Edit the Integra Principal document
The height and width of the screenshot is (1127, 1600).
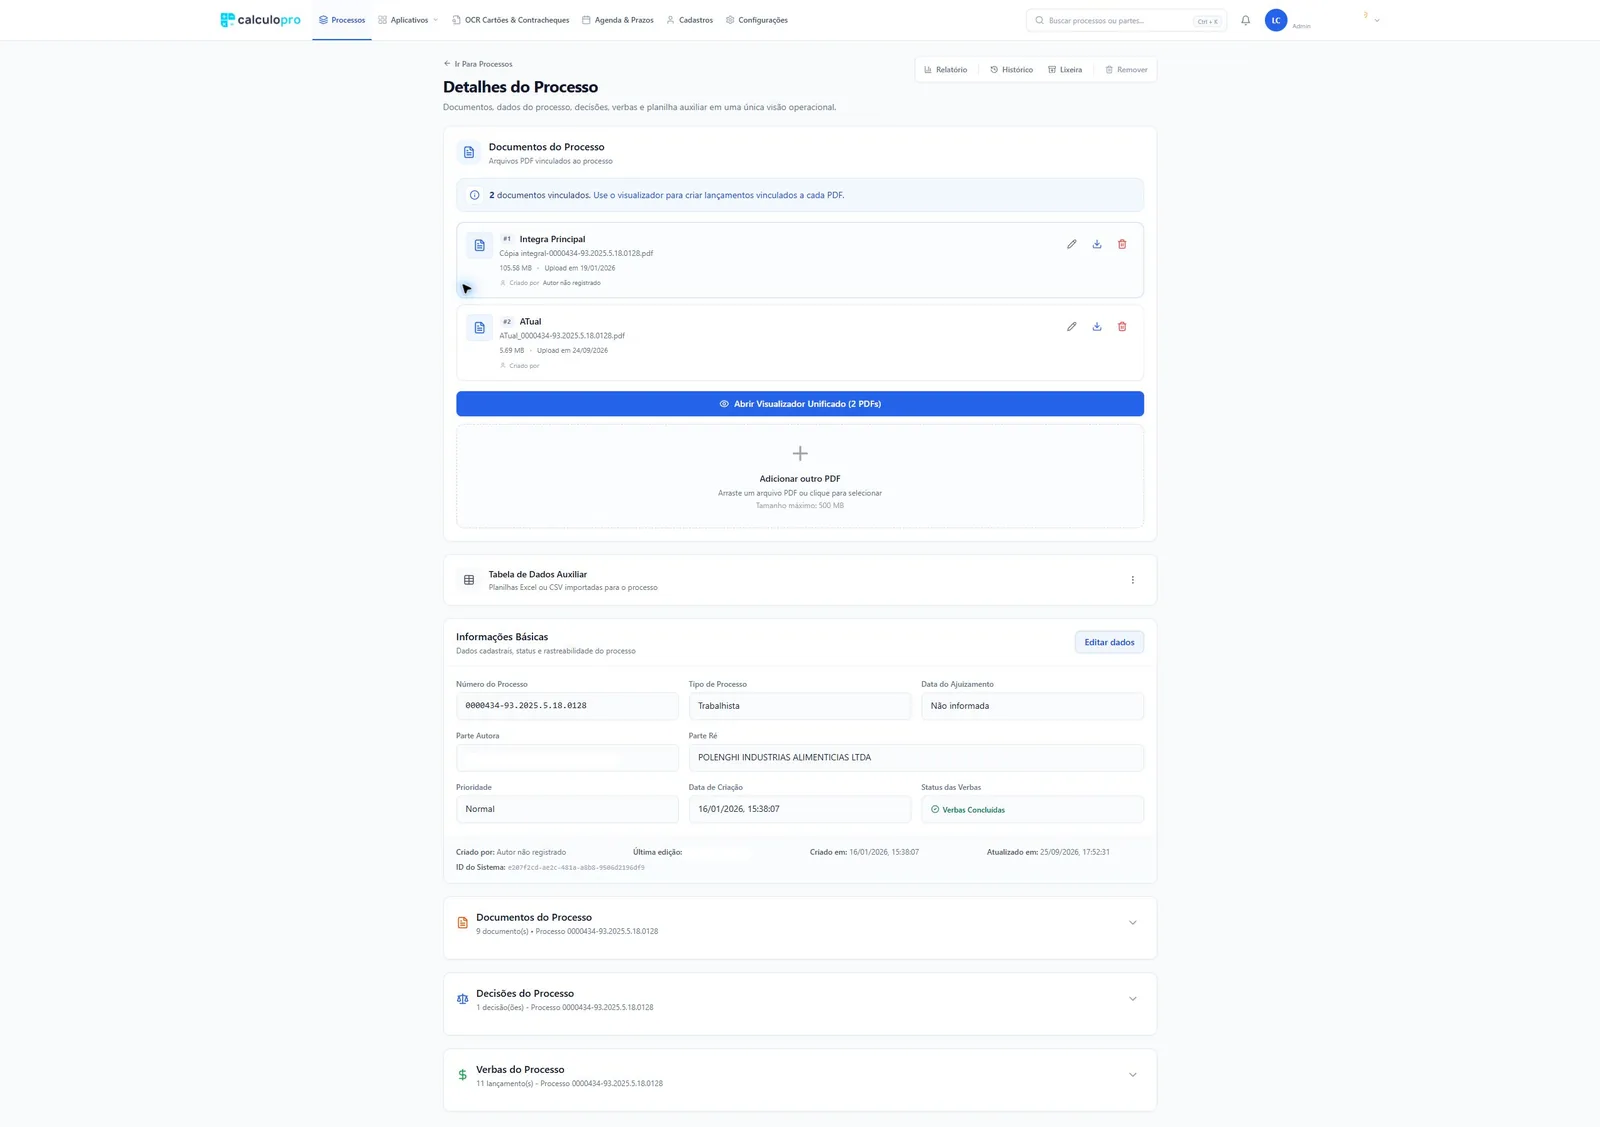point(1071,244)
